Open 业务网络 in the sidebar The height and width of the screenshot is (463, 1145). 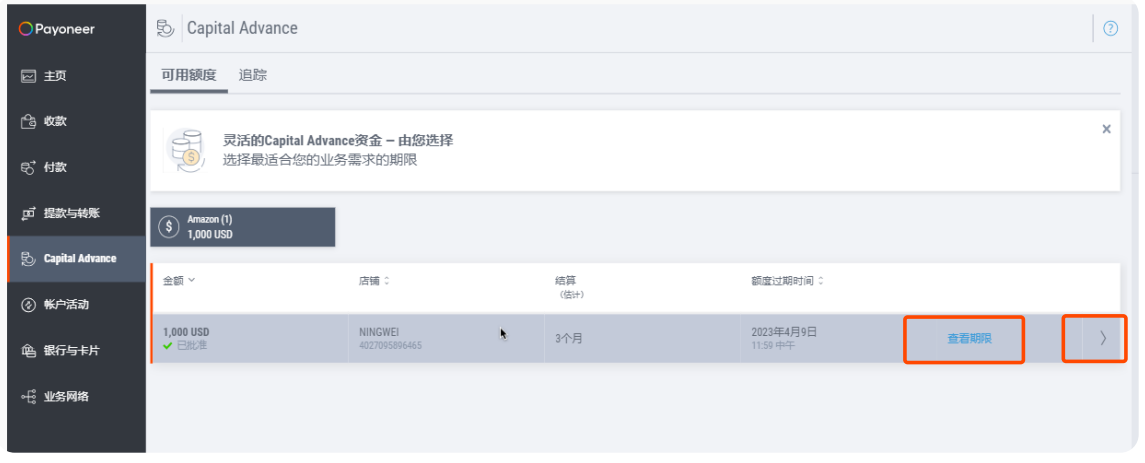[77, 397]
